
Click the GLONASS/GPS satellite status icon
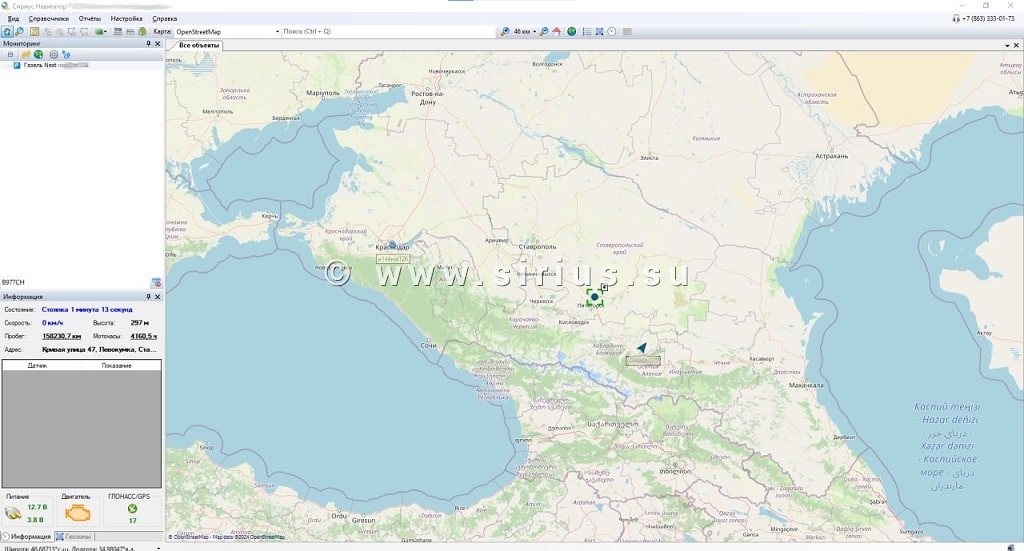click(x=132, y=508)
